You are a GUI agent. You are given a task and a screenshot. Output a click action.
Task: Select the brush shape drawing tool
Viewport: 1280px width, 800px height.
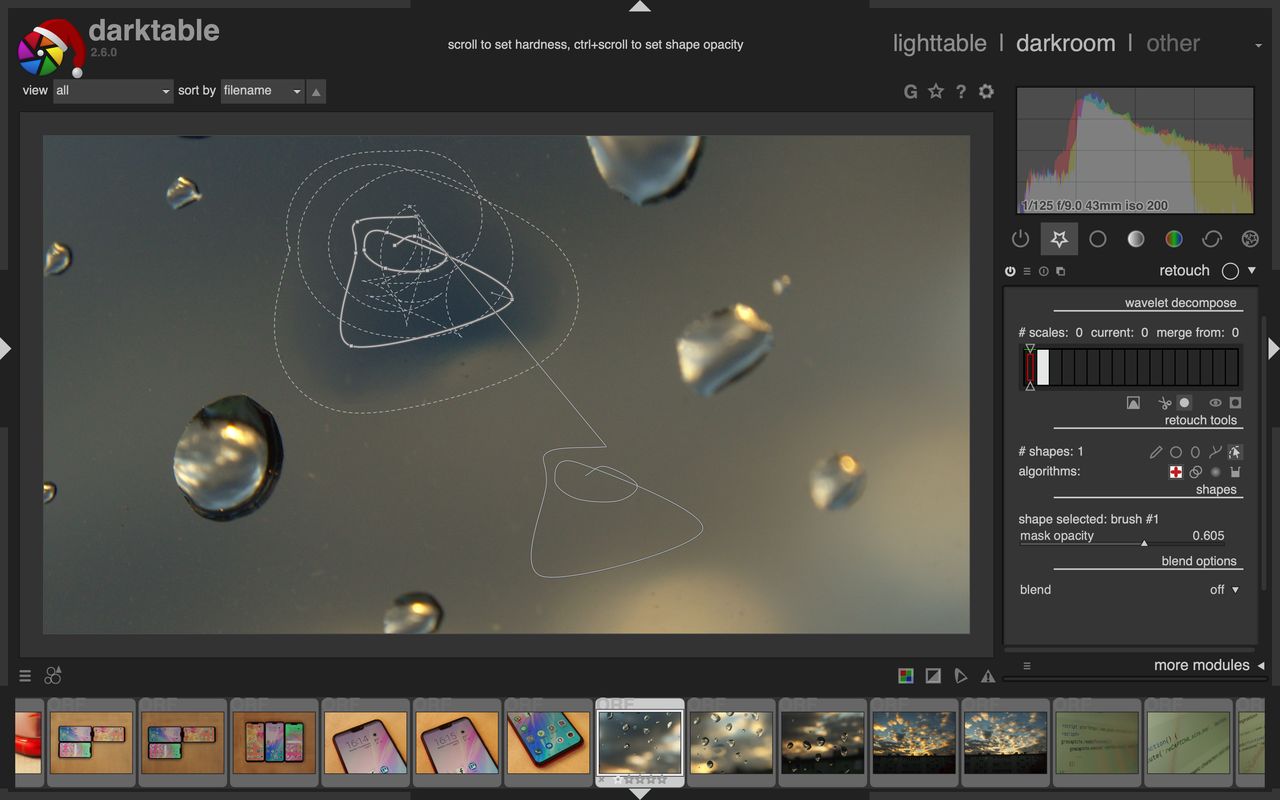(x=1156, y=452)
